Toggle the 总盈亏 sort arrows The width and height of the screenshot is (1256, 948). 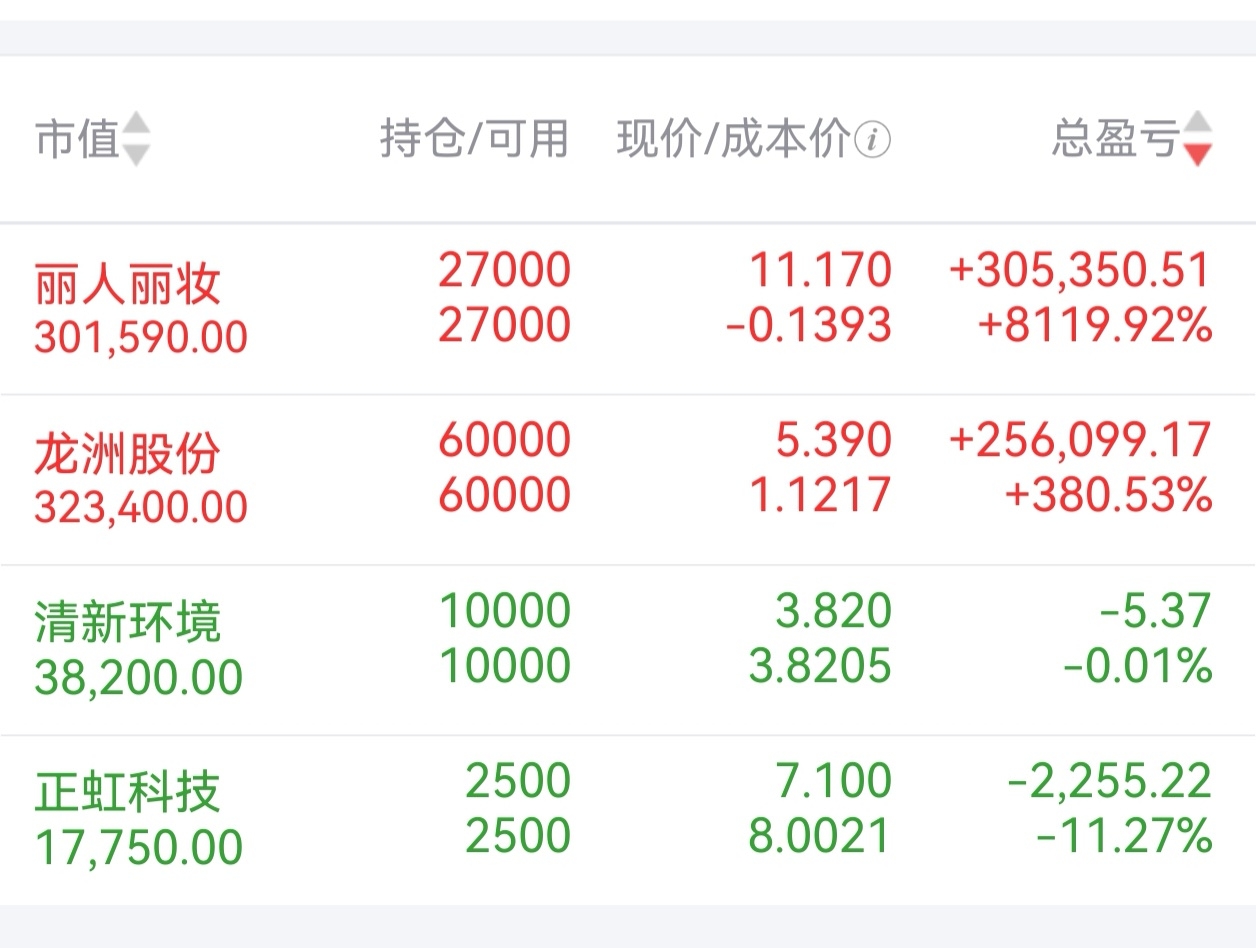click(x=1197, y=139)
